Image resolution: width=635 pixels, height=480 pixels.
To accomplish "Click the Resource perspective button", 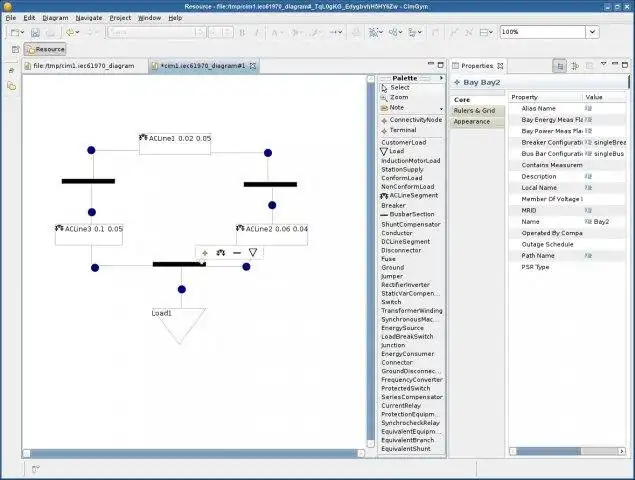I will [45, 49].
